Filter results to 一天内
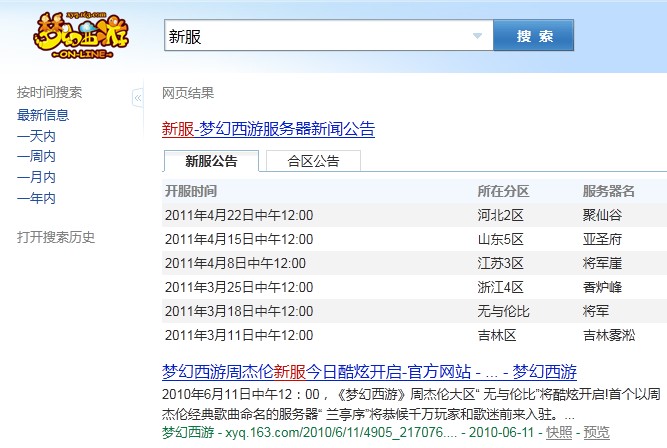This screenshot has height=448, width=667. (36, 136)
